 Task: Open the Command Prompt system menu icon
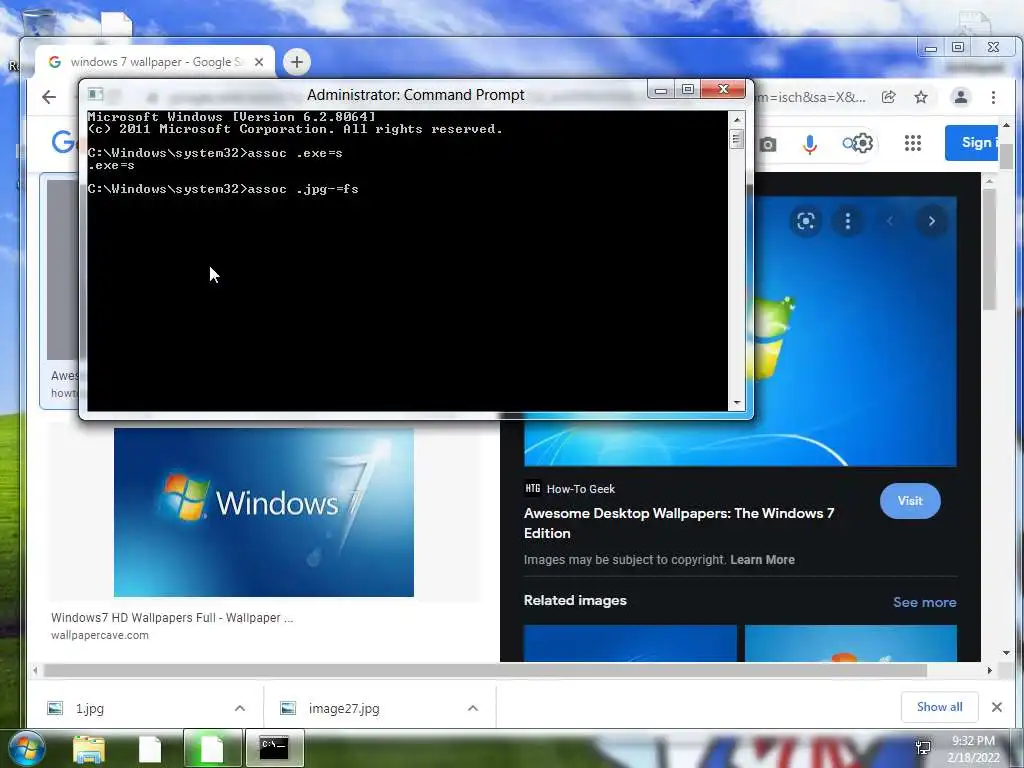[95, 94]
